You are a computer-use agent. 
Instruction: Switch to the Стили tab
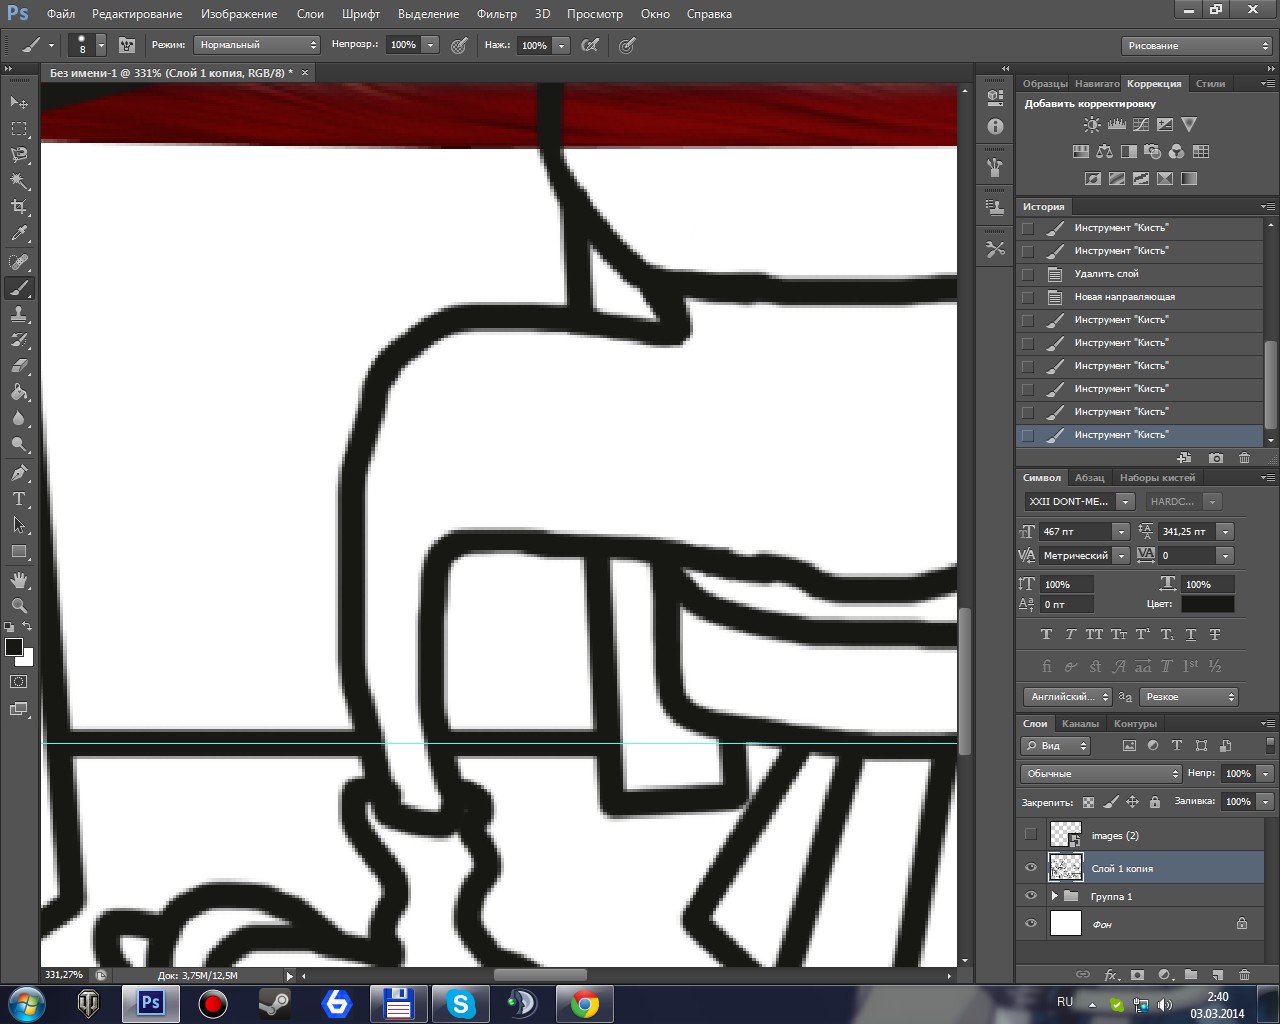(1210, 84)
